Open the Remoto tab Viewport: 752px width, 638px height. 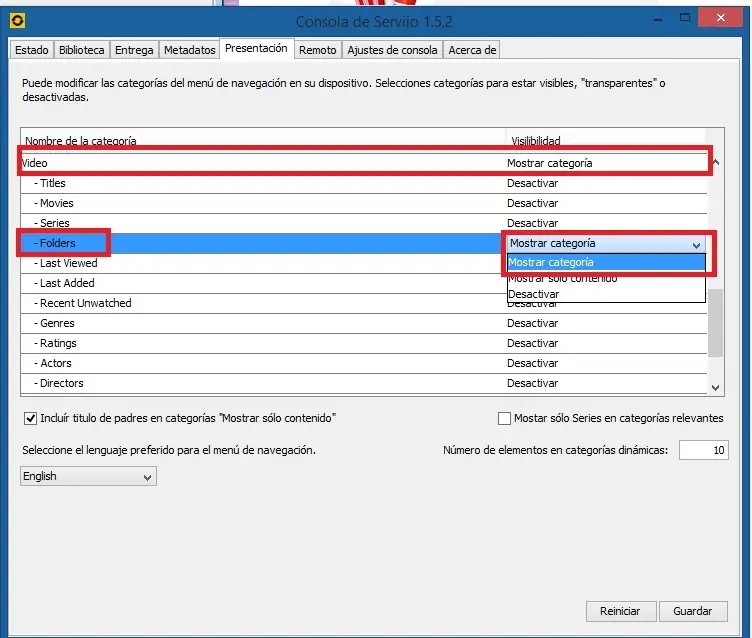(317, 50)
